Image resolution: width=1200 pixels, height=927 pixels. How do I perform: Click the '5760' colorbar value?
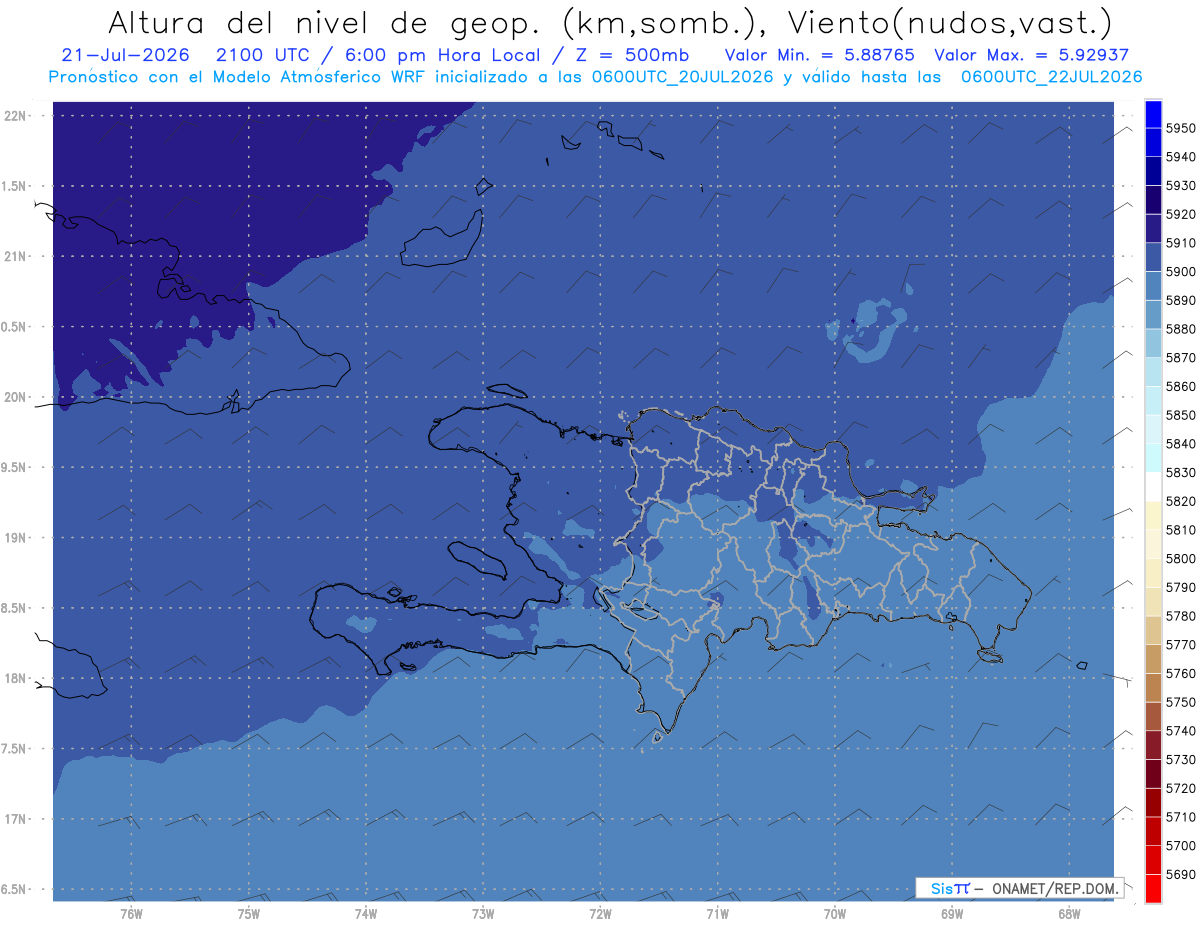(1180, 673)
